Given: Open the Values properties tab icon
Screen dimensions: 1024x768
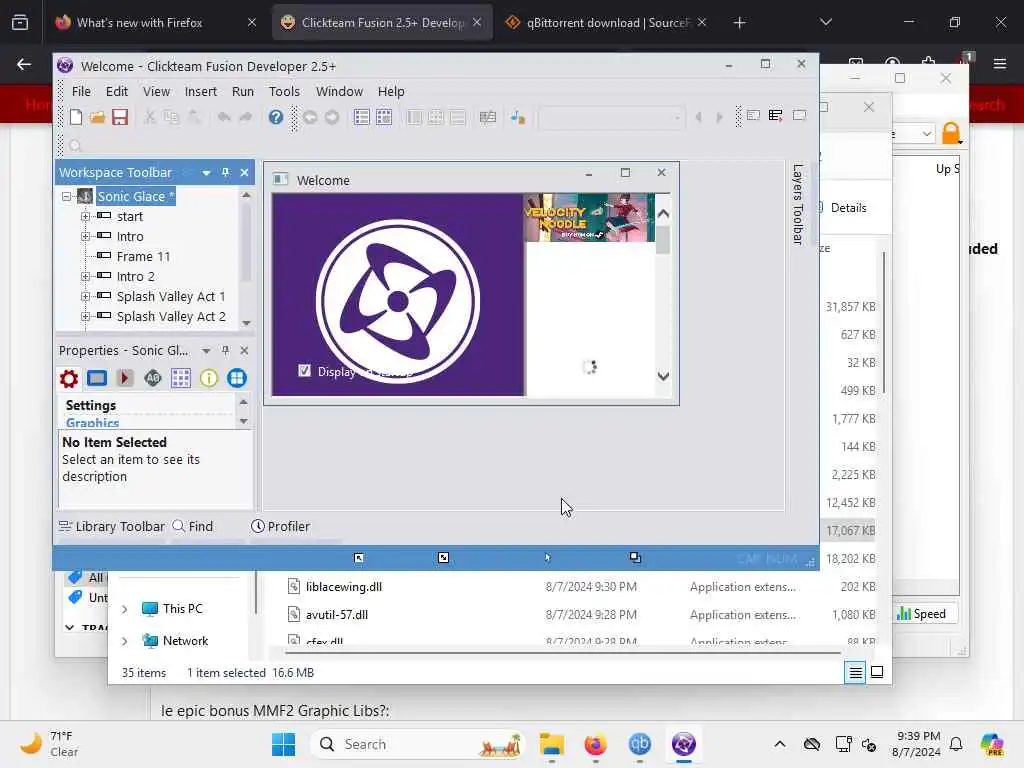Looking at the screenshot, I should click(152, 378).
